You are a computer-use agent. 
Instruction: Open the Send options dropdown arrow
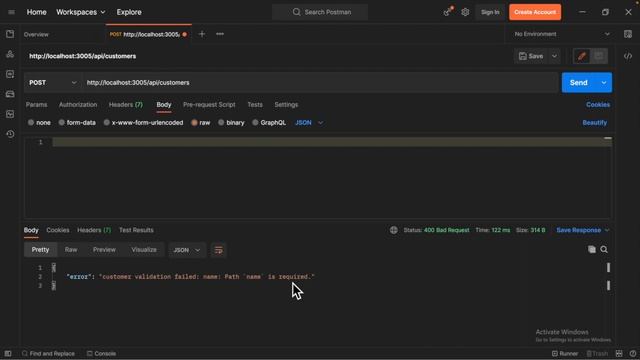pos(604,83)
